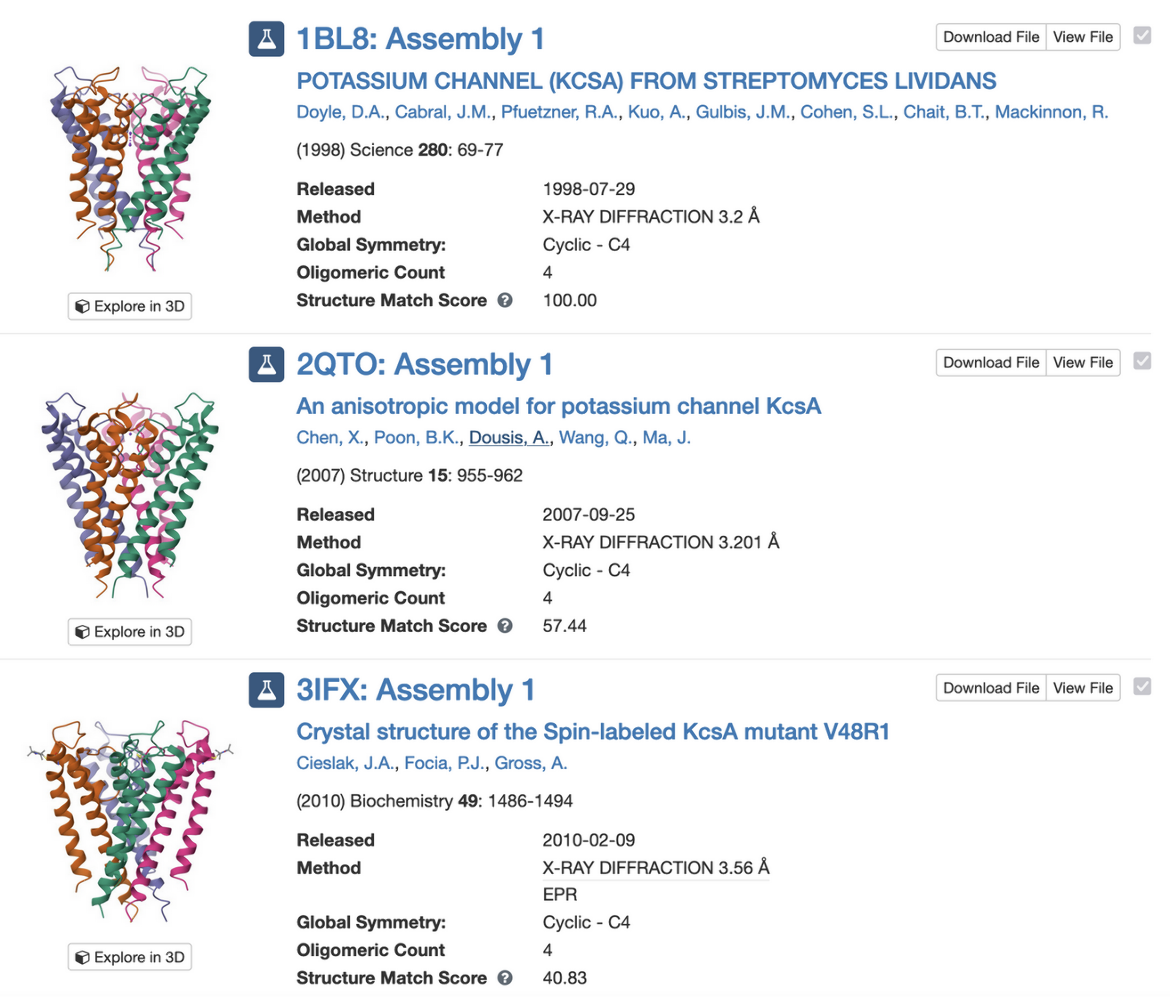Explore 3IFX structure in 3D
This screenshot has height=997, width=1170.
(x=130, y=957)
